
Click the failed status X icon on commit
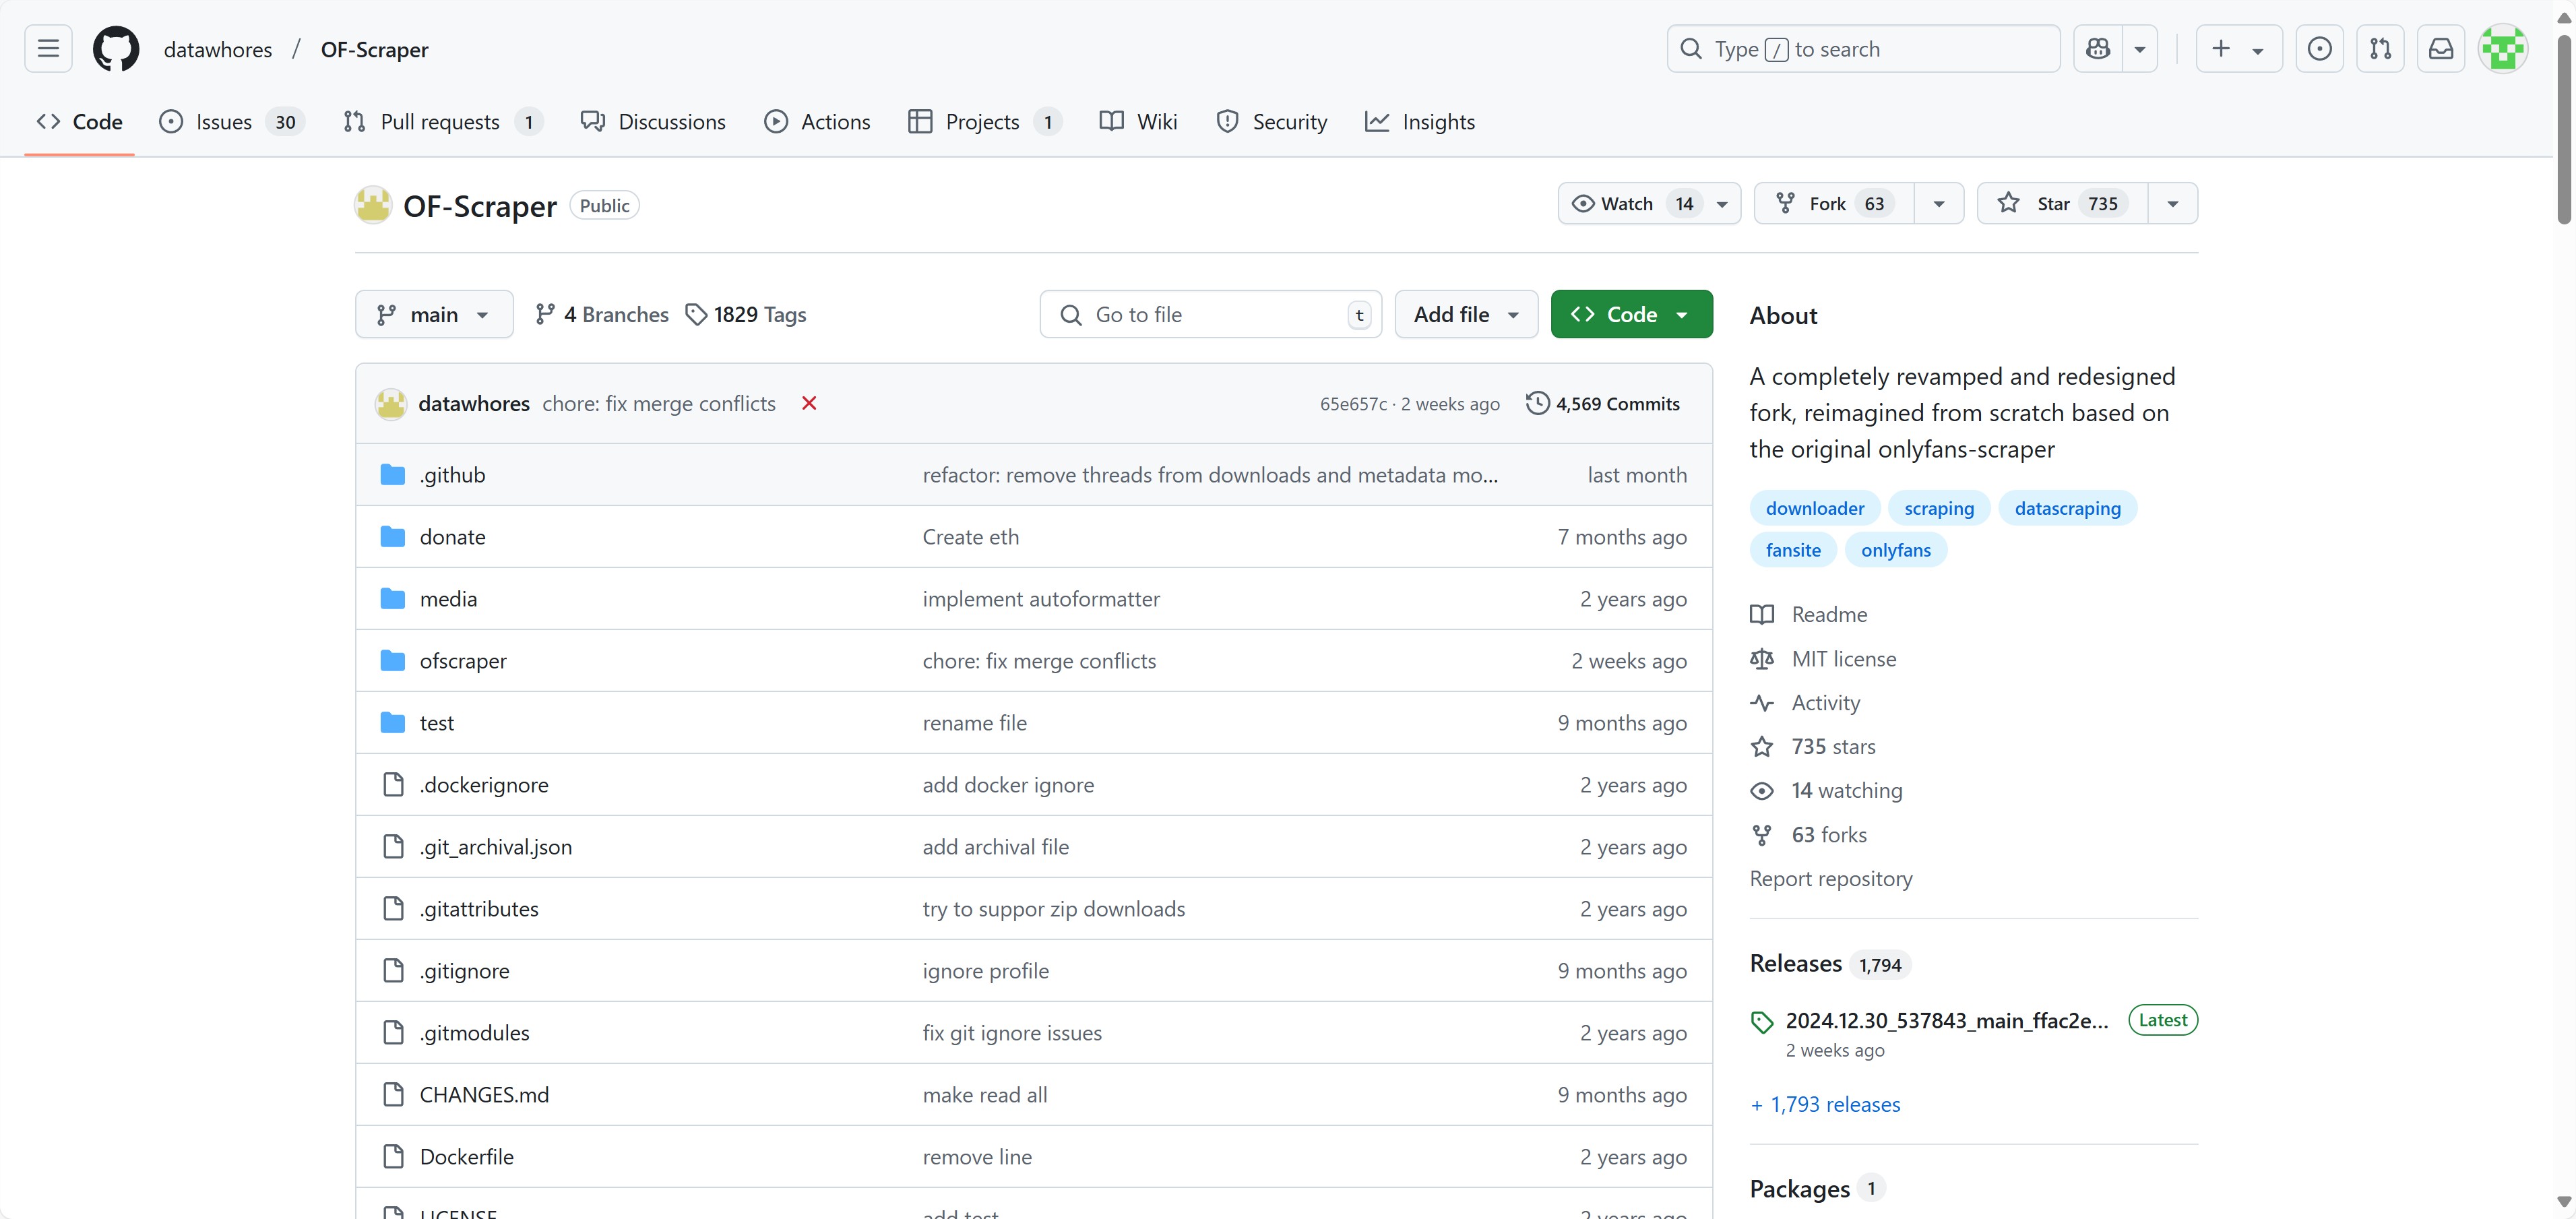click(809, 403)
